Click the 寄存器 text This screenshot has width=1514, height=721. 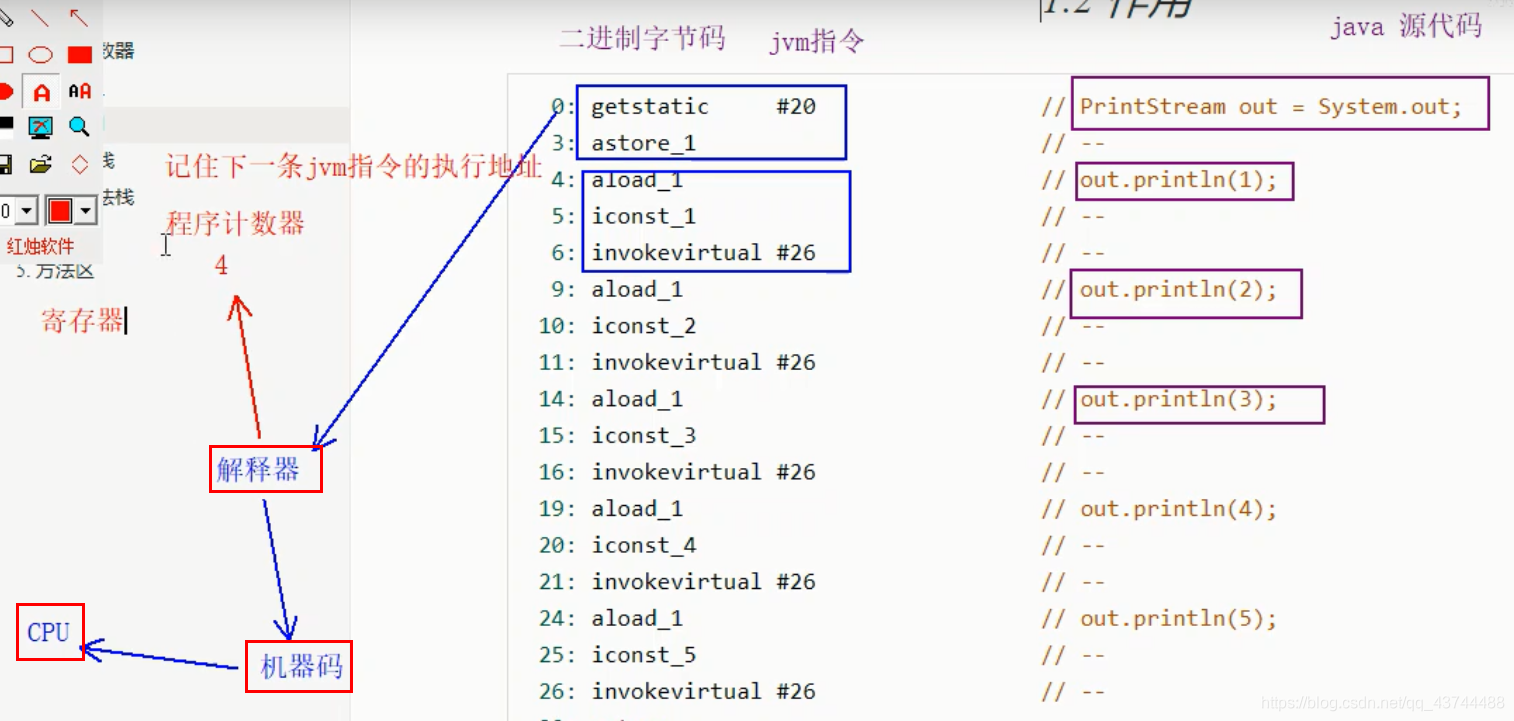click(x=82, y=320)
